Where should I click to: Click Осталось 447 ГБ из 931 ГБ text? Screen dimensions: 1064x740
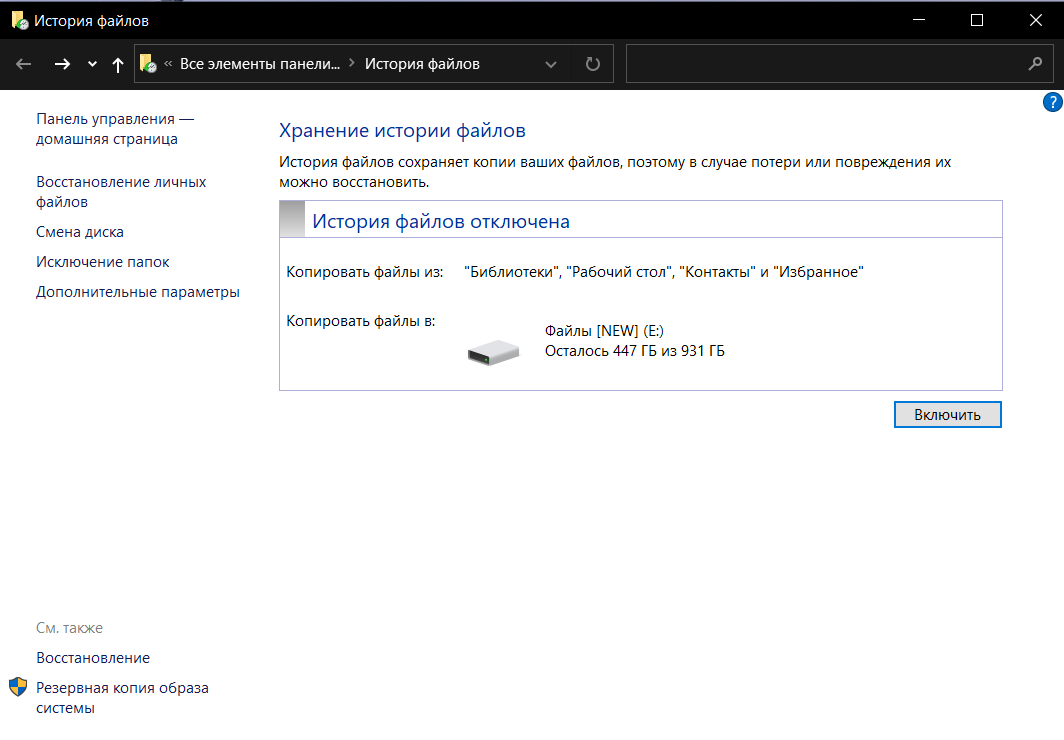pos(634,351)
